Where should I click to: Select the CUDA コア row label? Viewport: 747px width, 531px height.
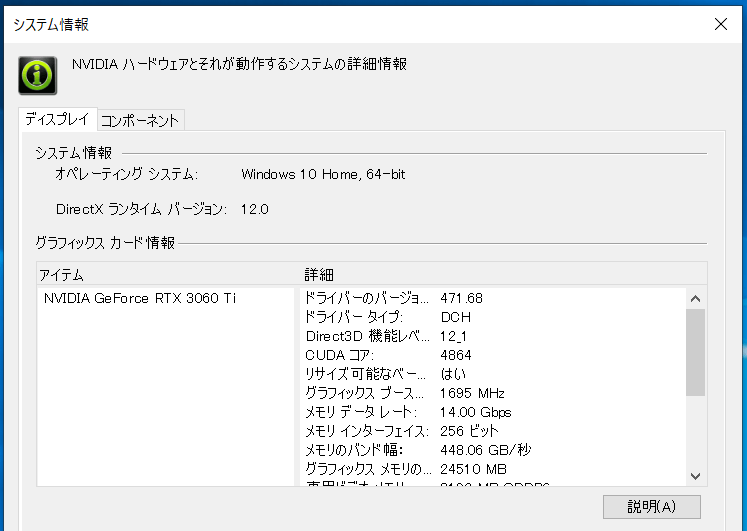click(340, 355)
